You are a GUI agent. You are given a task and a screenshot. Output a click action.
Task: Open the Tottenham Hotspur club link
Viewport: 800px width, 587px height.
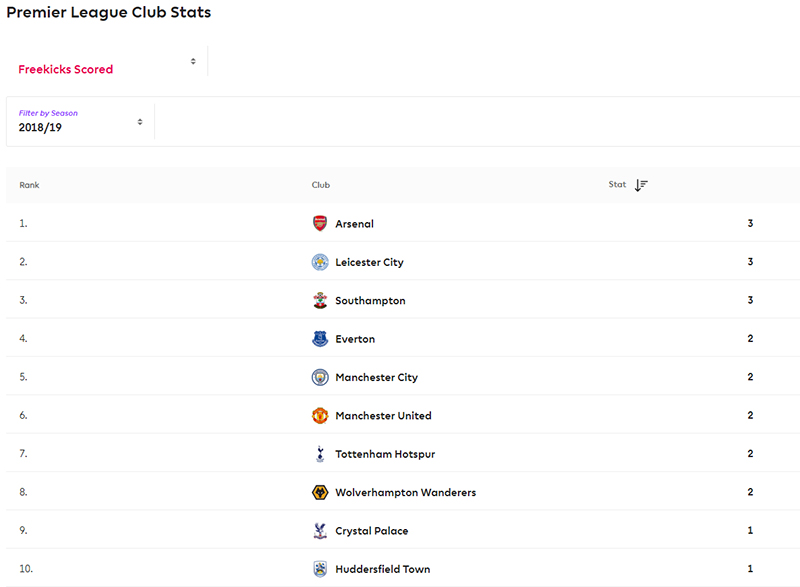pyautogui.click(x=385, y=454)
